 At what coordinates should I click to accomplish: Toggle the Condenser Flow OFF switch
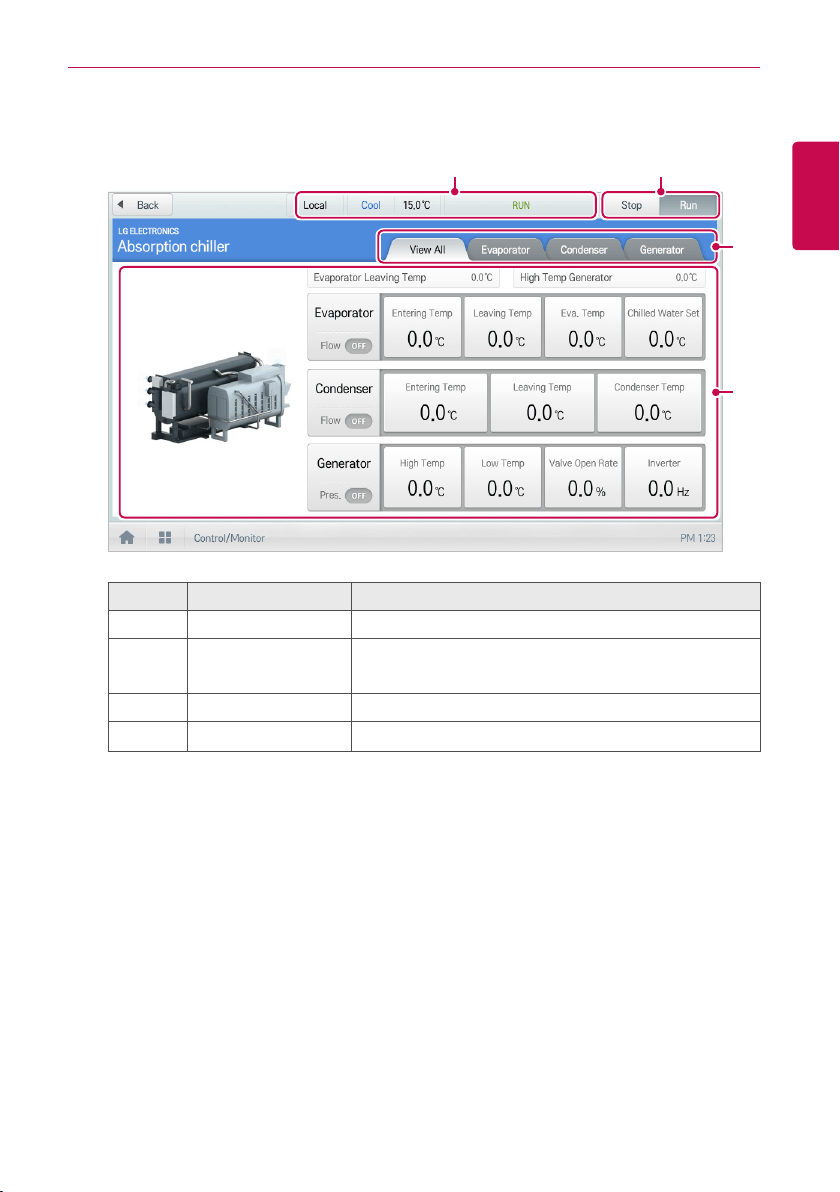pyautogui.click(x=359, y=421)
